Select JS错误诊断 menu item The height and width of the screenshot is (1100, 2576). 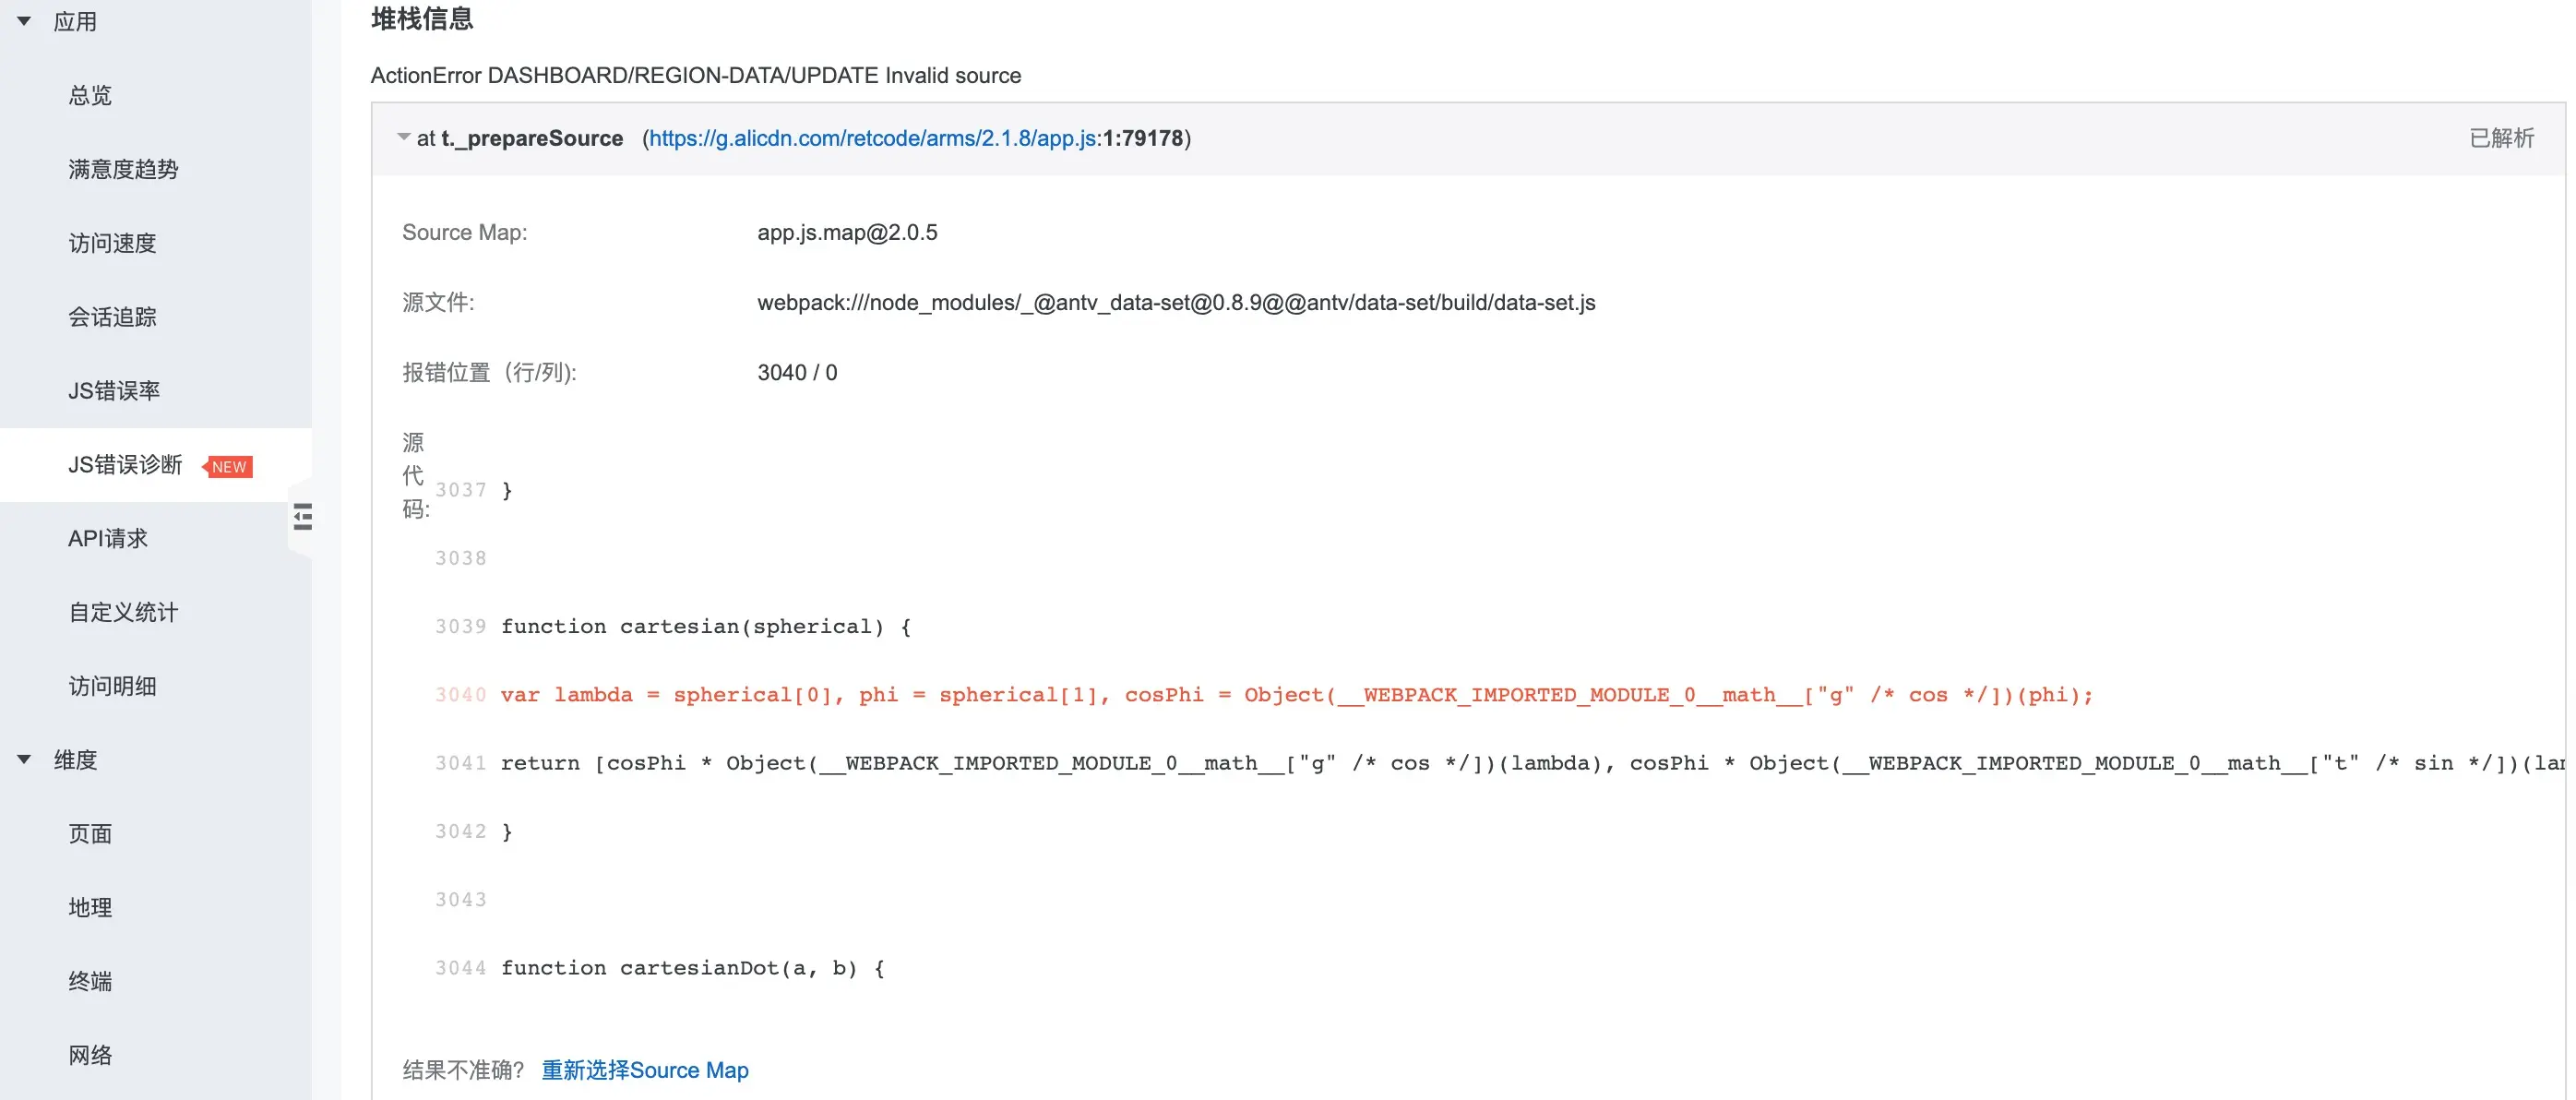click(x=125, y=465)
